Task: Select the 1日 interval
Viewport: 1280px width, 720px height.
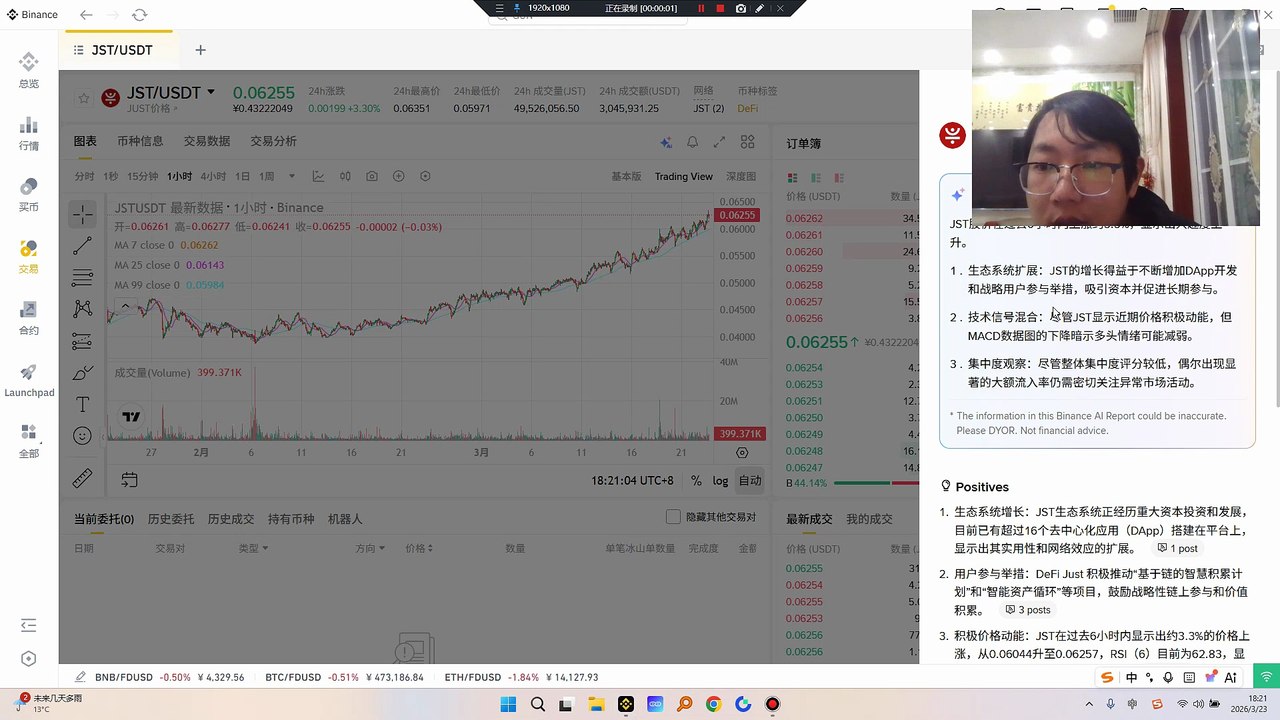Action: (x=242, y=176)
